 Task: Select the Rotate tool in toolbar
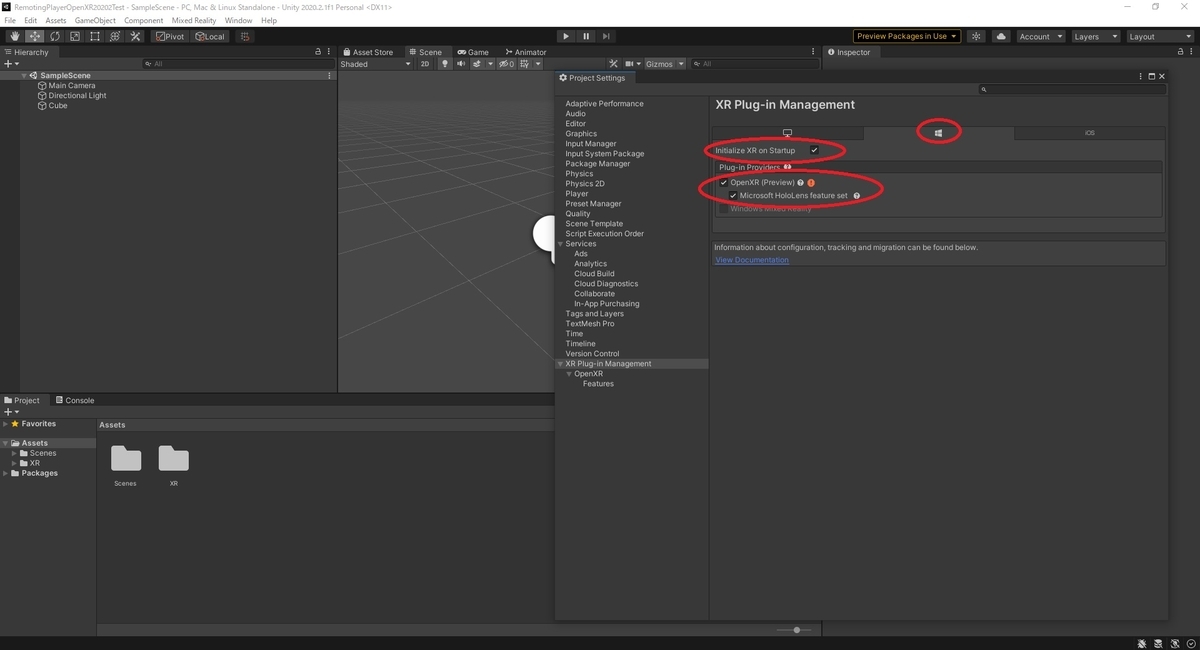point(54,36)
